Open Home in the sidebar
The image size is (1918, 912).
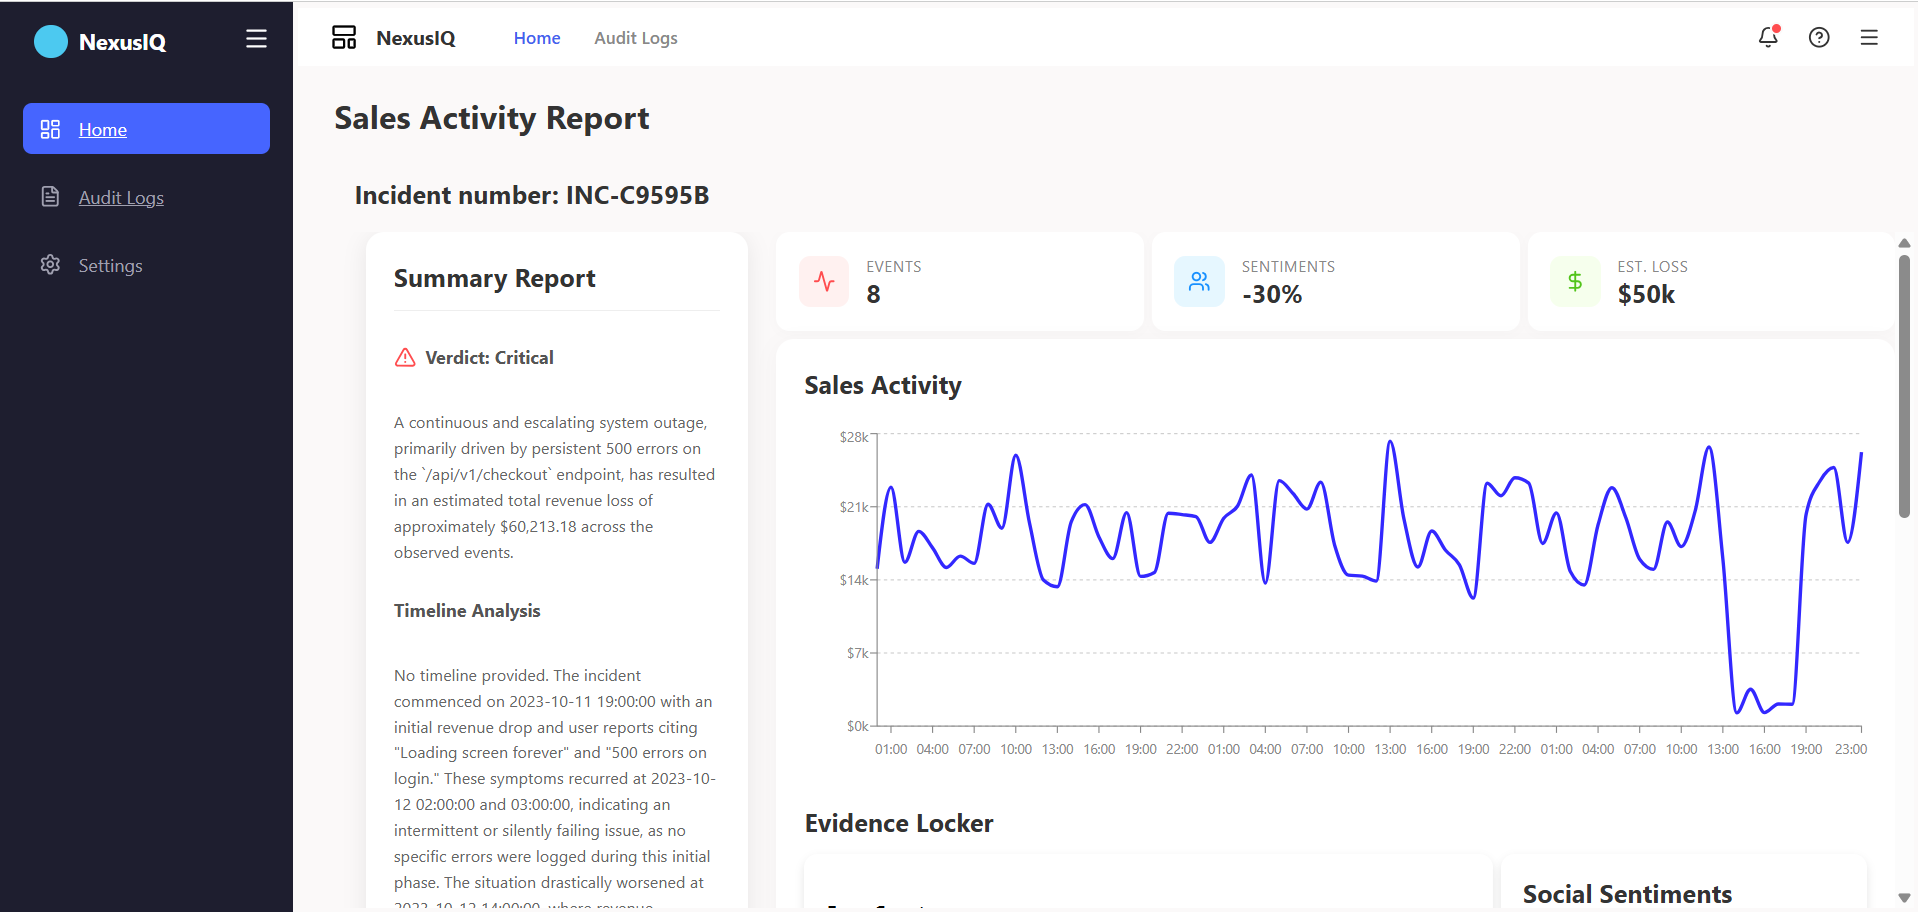click(x=146, y=128)
